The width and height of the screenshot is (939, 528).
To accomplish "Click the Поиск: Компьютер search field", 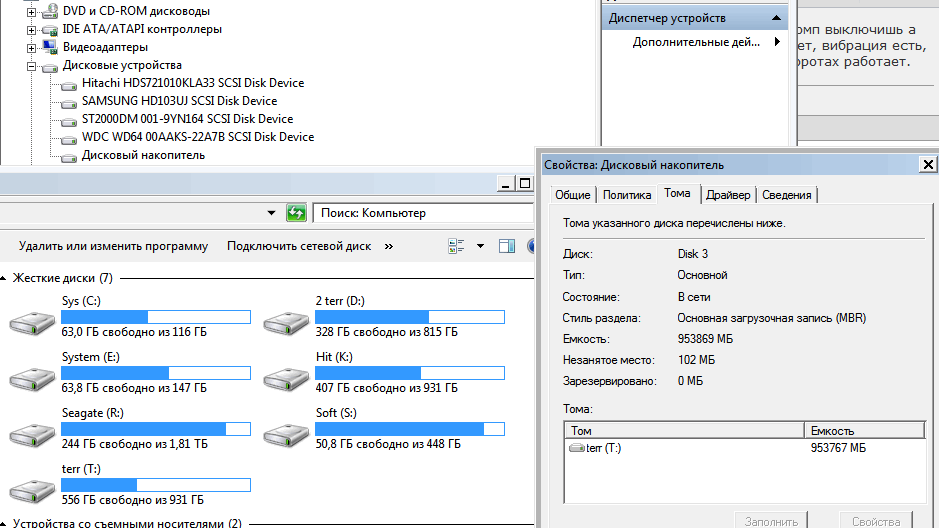I will click(423, 213).
